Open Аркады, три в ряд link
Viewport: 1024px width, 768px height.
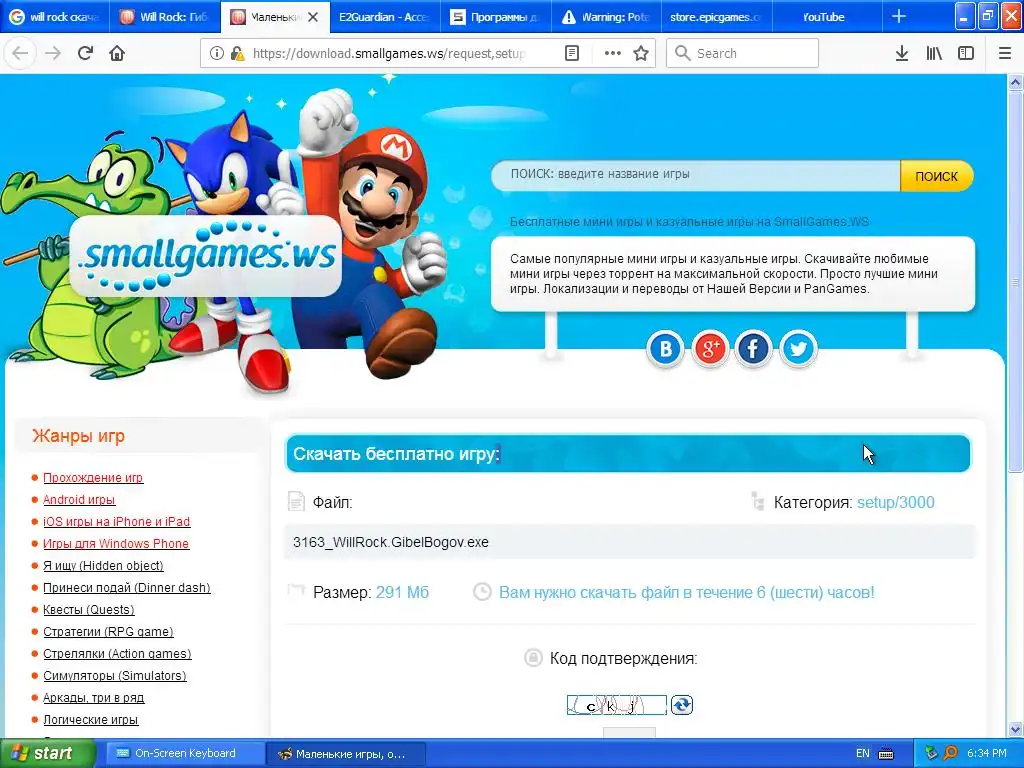[x=93, y=697]
